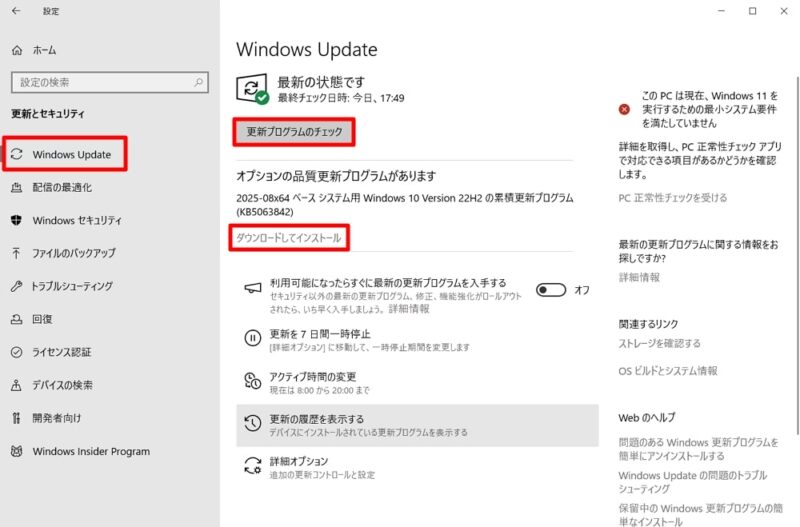This screenshot has height=527, width=800.
Task: Click the Windows Insider Program cat icon
Action: click(17, 451)
